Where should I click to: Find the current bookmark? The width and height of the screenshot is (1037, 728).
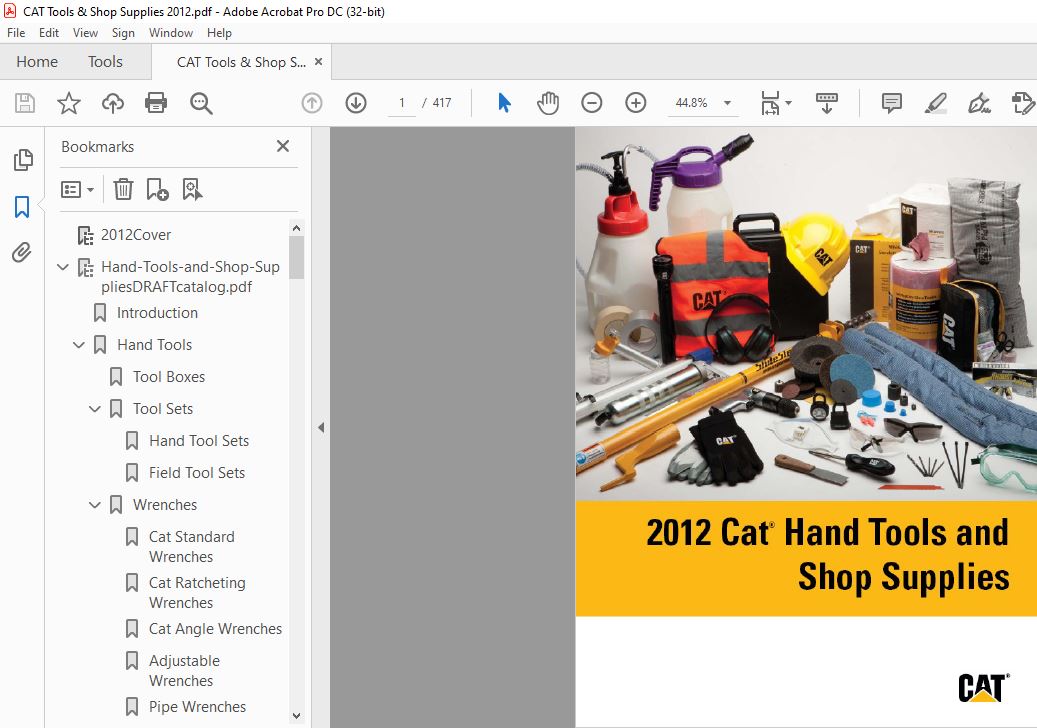192,190
